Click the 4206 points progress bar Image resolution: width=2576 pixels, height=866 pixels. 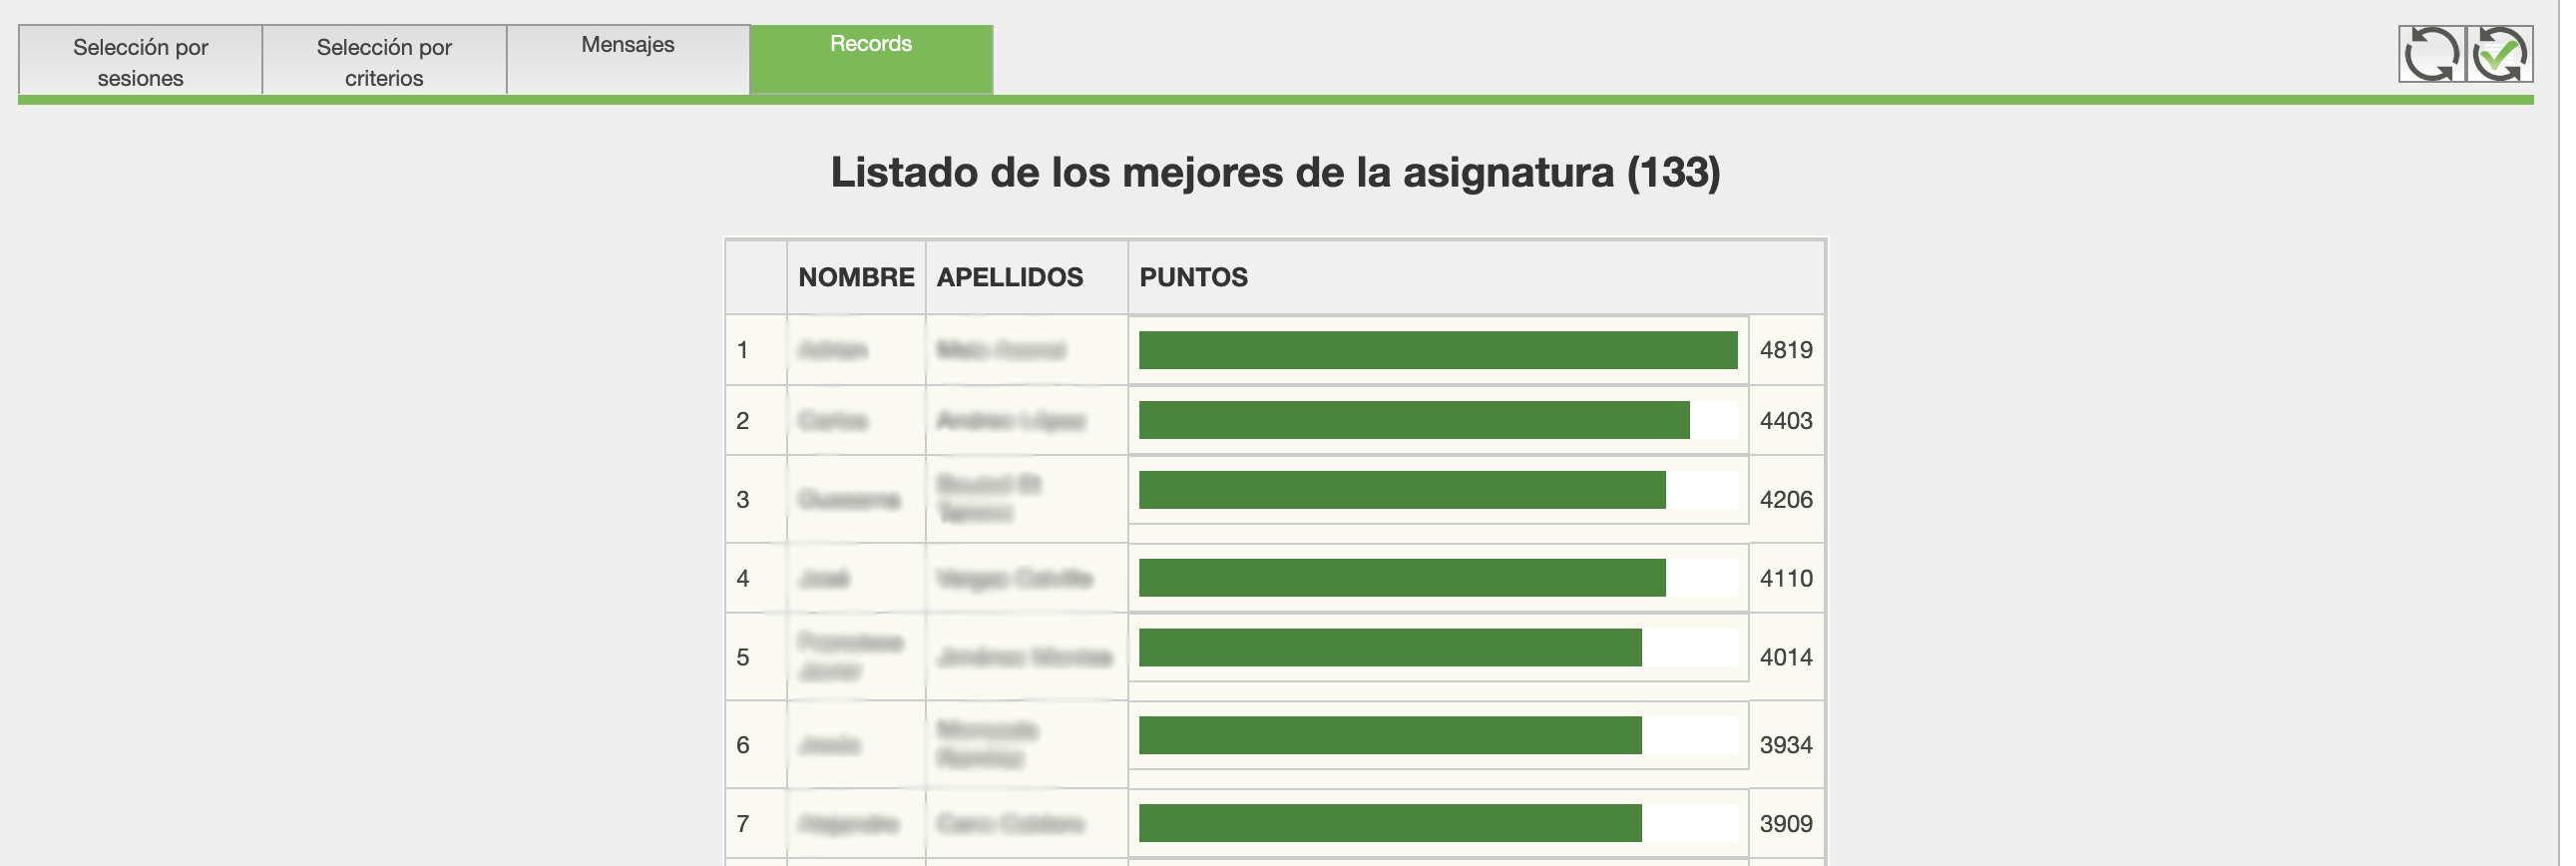(x=1401, y=490)
